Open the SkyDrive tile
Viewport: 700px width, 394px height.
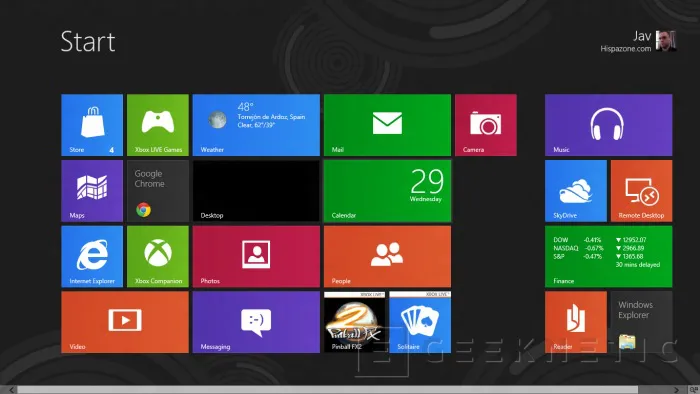[x=576, y=191]
